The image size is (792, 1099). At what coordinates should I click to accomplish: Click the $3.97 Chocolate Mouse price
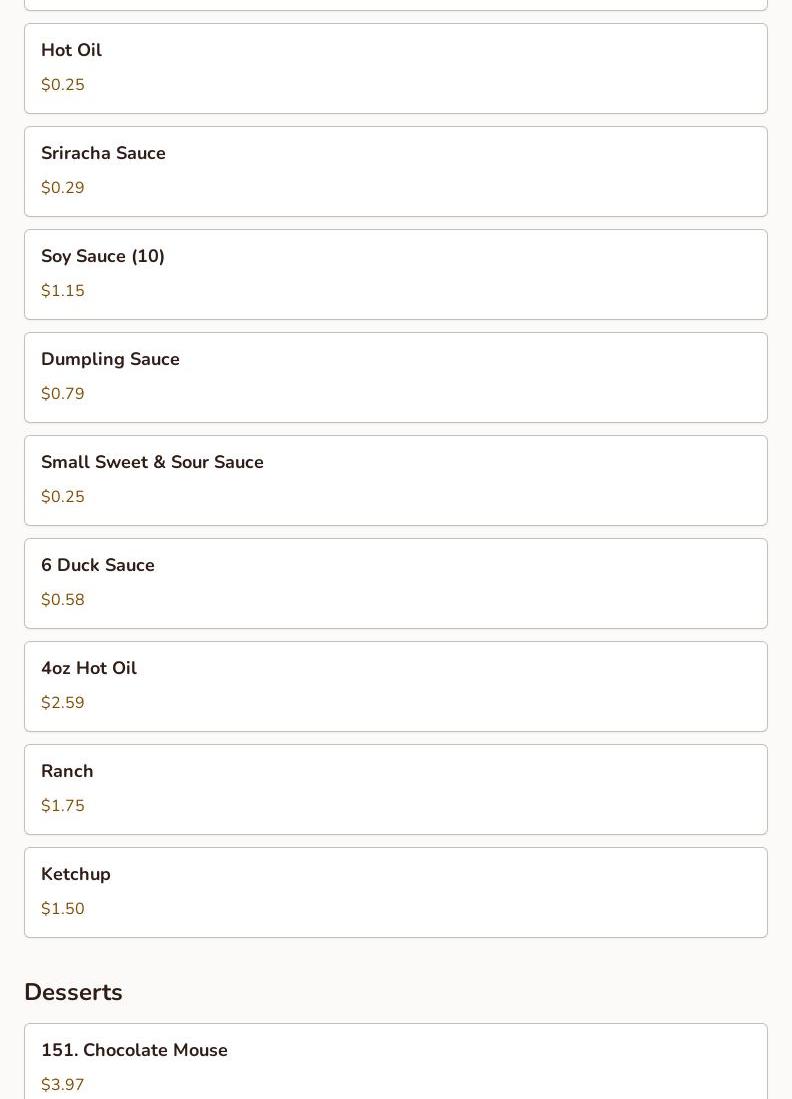click(x=63, y=1085)
